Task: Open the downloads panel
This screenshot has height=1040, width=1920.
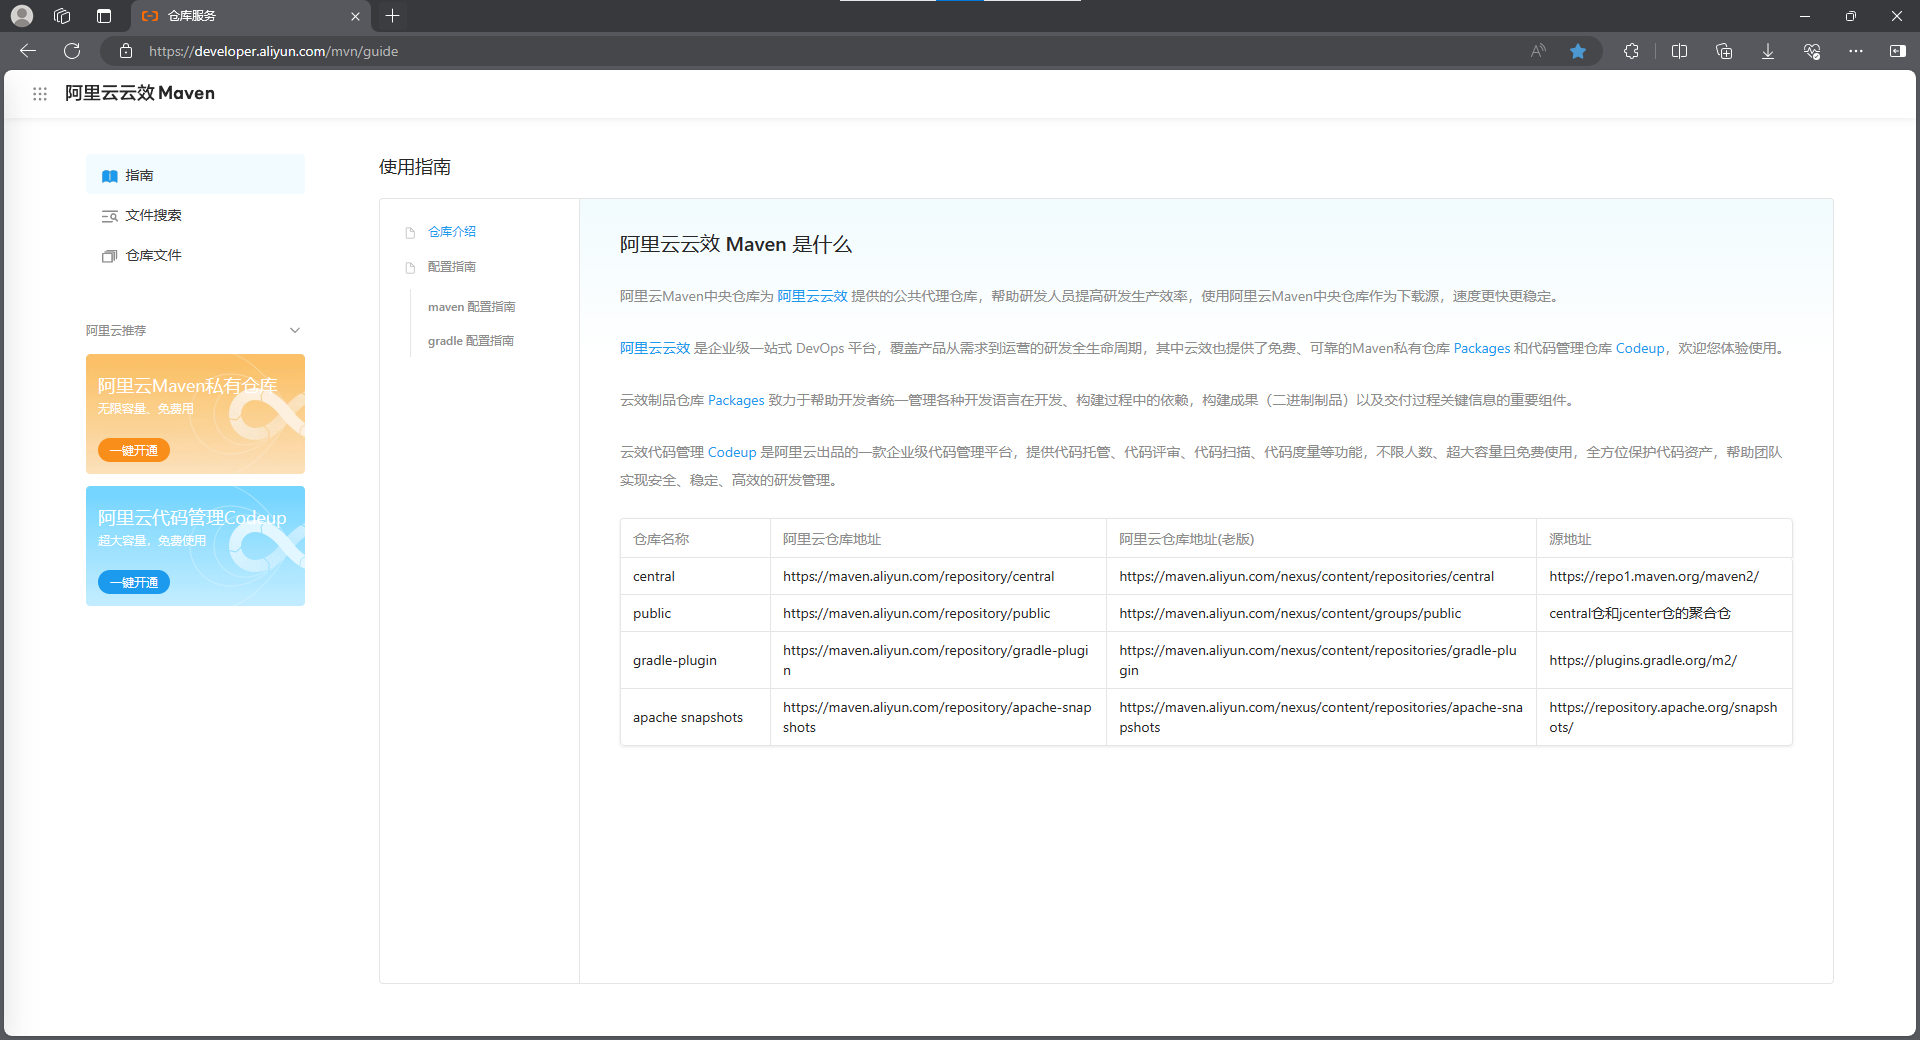Action: coord(1768,51)
